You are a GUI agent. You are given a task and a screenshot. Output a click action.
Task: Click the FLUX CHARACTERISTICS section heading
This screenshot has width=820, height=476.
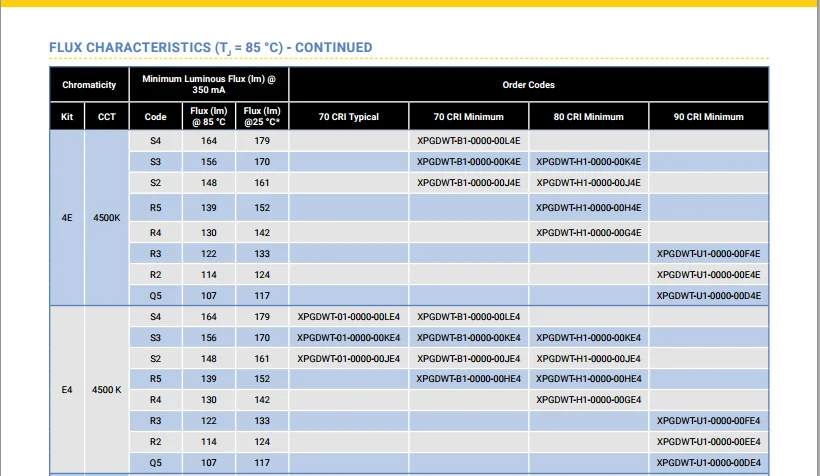pos(210,47)
